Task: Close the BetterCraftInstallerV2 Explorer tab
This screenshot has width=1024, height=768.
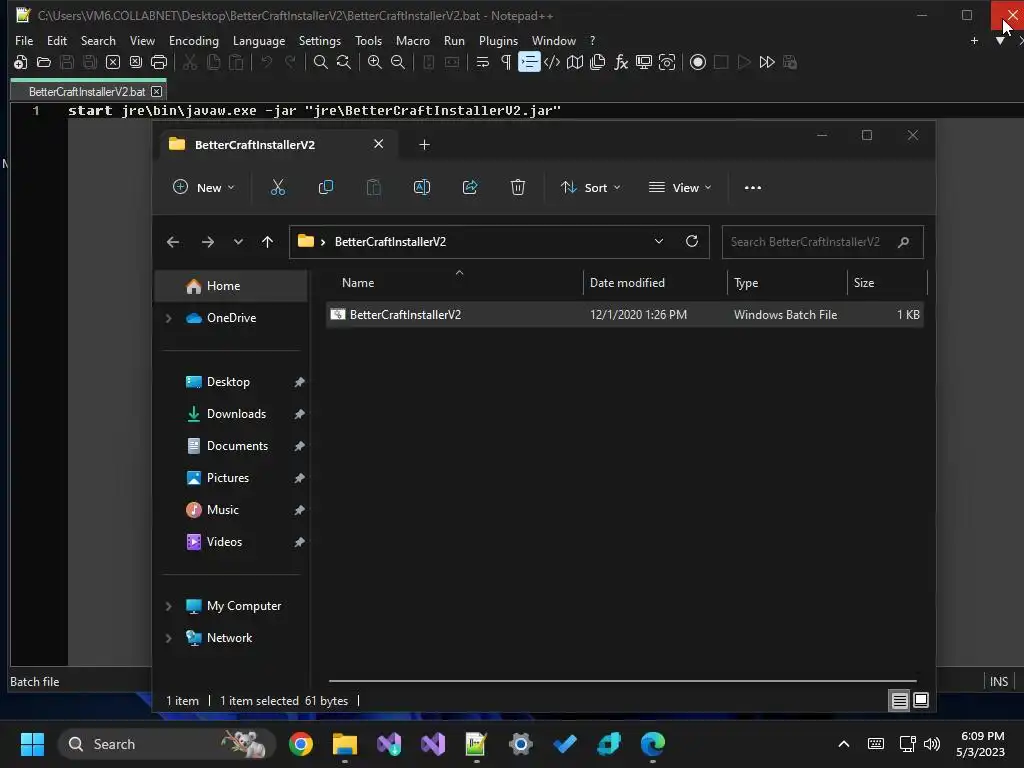Action: [x=378, y=144]
